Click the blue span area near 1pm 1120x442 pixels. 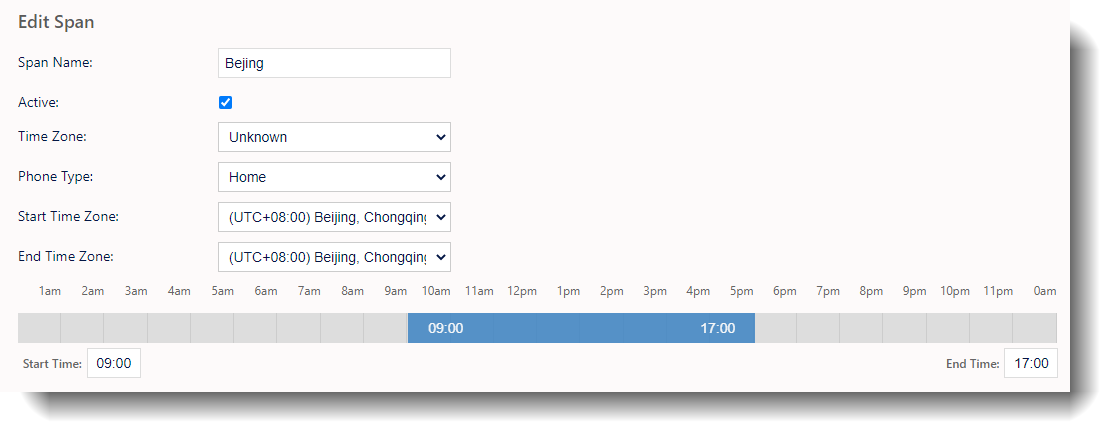pos(559,328)
